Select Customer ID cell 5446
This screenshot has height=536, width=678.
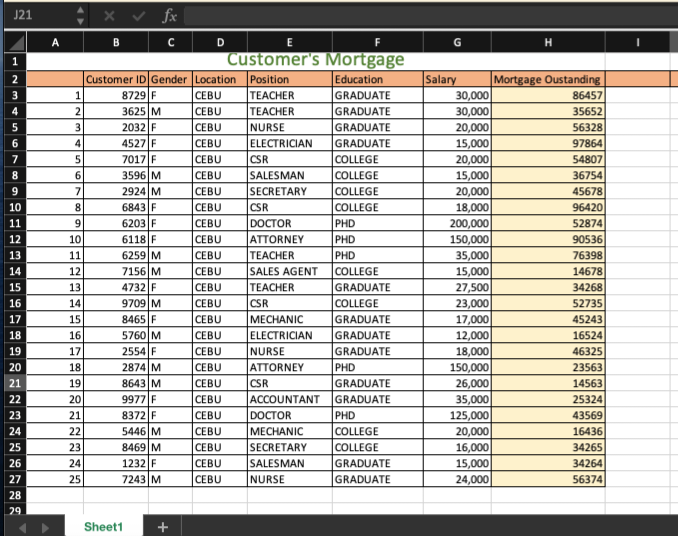(116, 431)
